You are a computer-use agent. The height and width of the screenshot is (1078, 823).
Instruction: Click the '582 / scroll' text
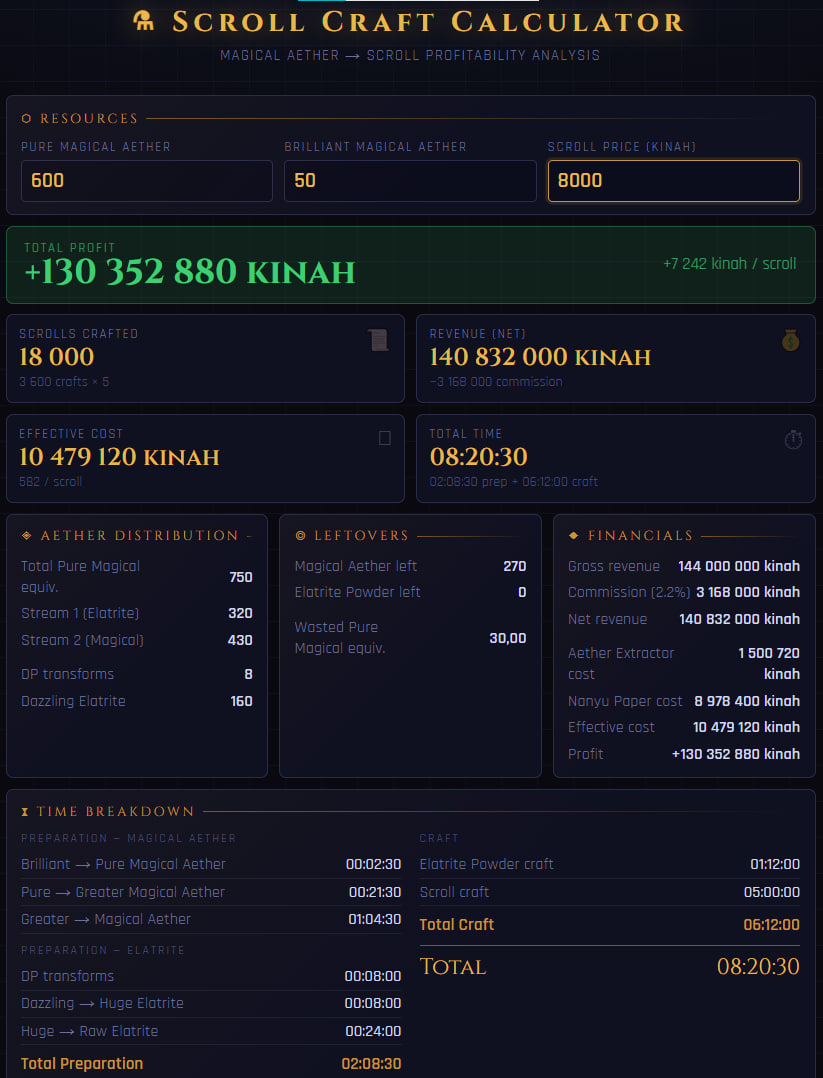[x=51, y=481]
